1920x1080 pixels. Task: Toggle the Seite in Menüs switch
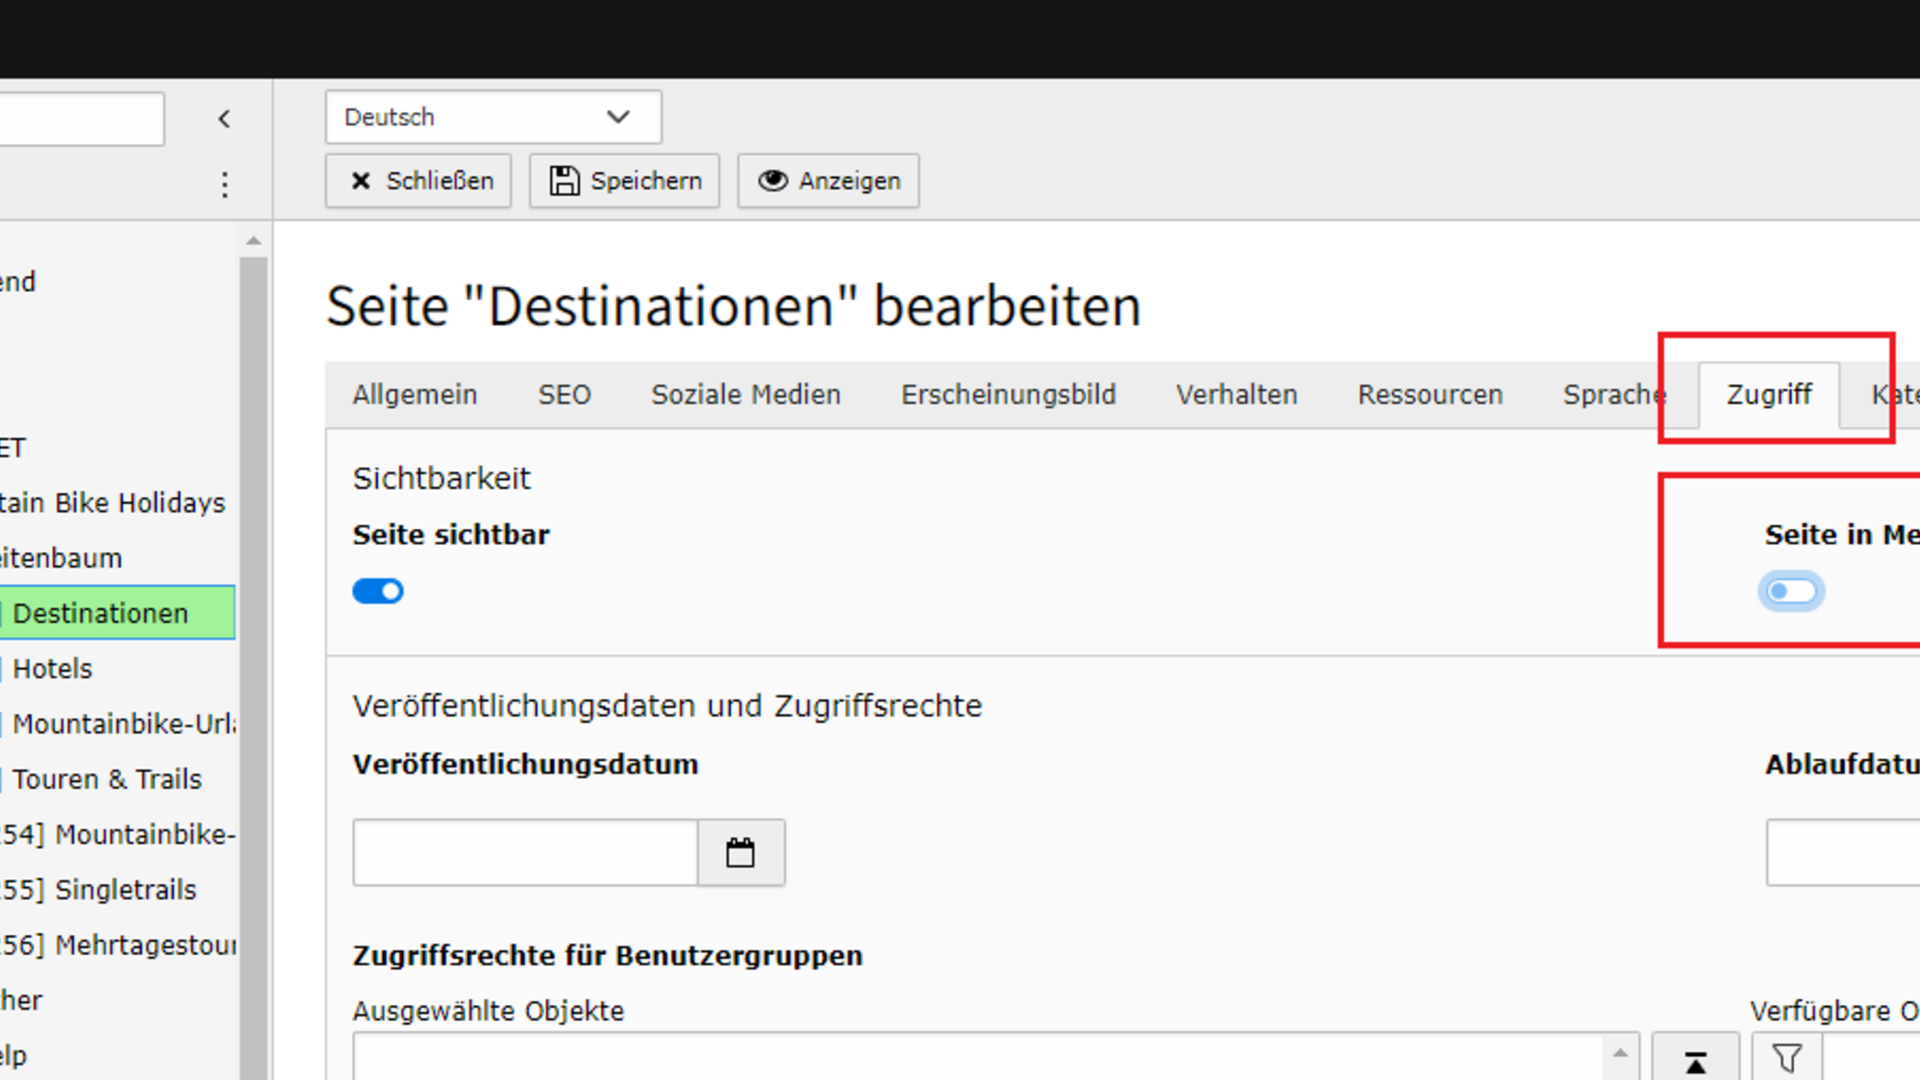click(1791, 592)
